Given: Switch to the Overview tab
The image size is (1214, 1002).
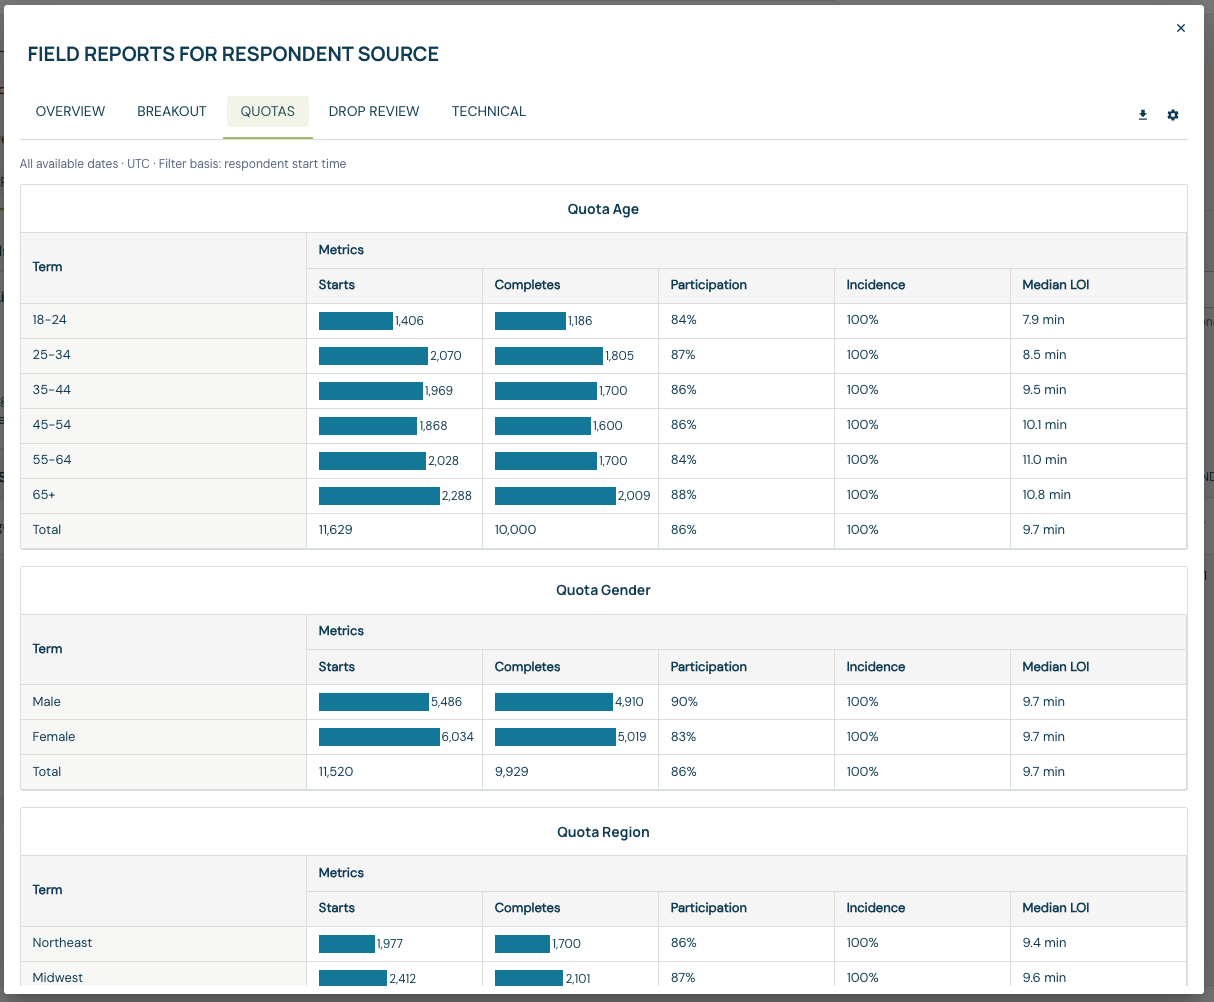Looking at the screenshot, I should pos(70,112).
